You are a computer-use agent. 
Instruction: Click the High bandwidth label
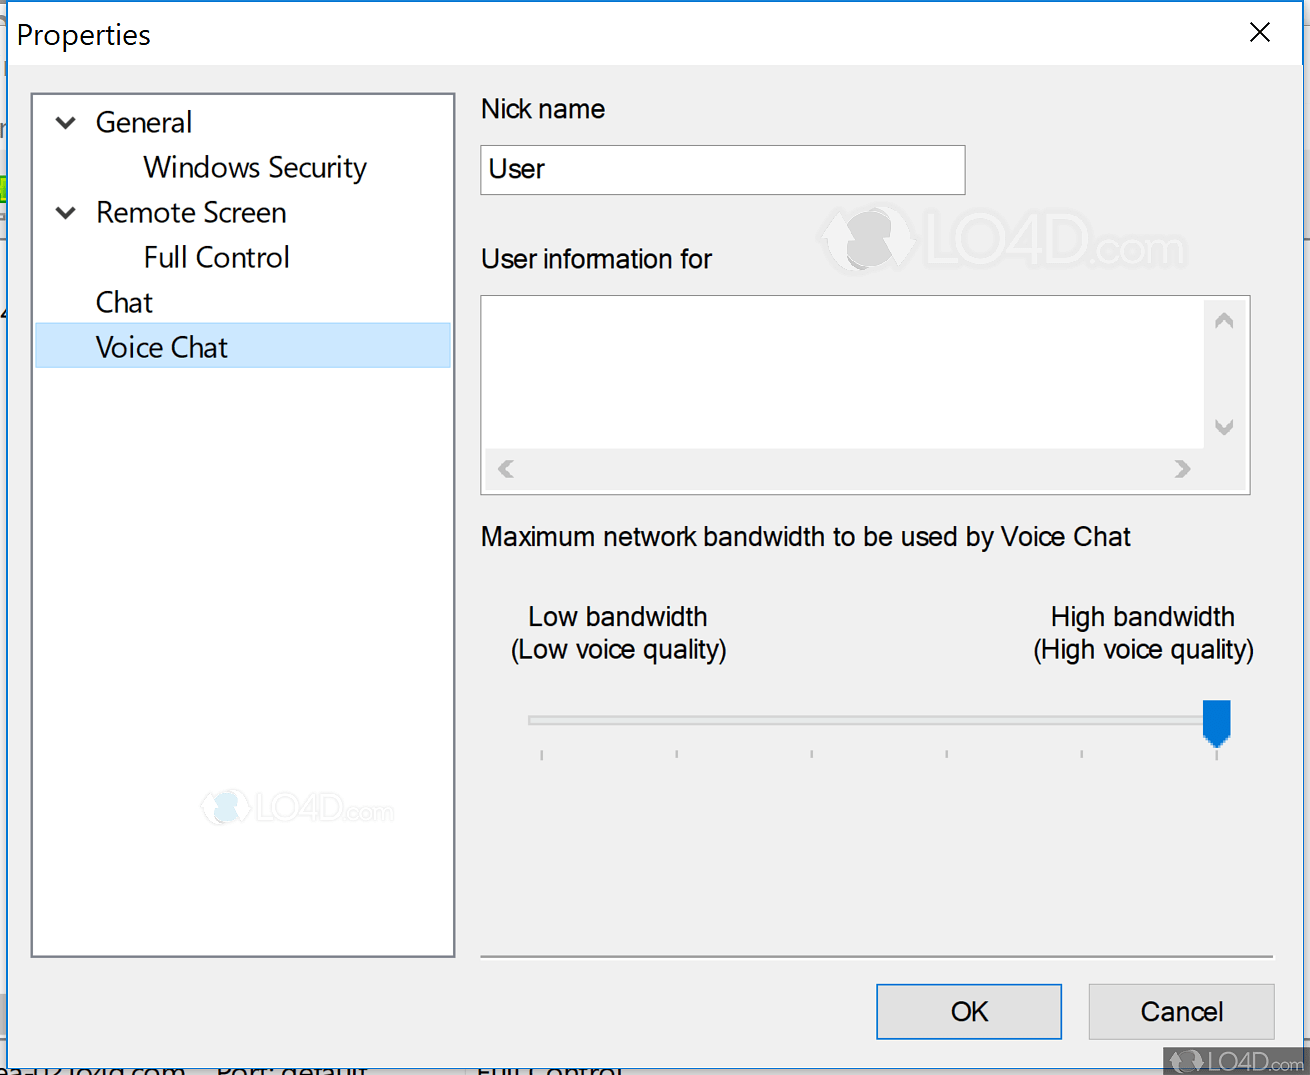tap(1143, 633)
